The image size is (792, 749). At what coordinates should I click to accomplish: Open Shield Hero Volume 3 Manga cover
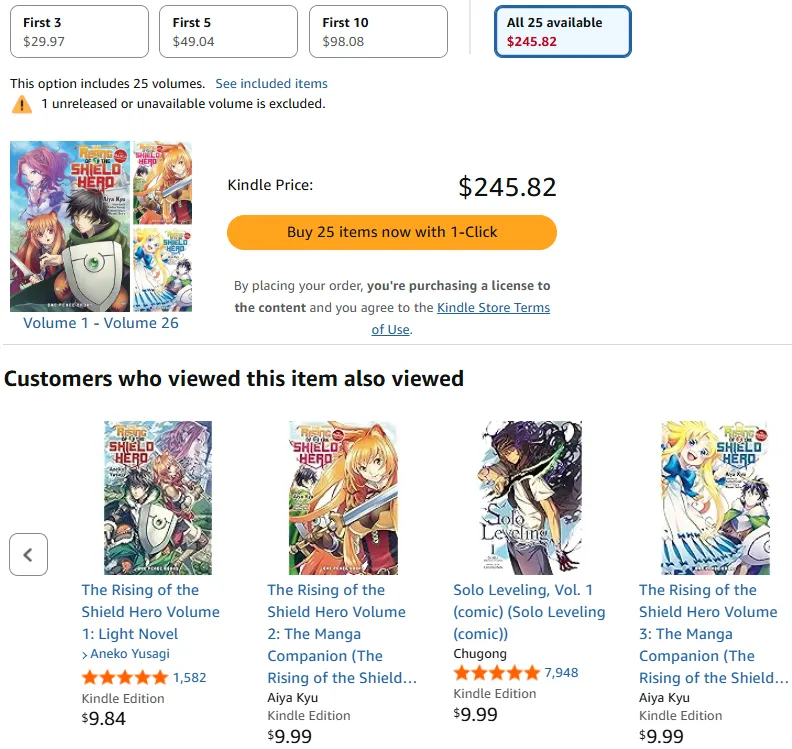(714, 498)
